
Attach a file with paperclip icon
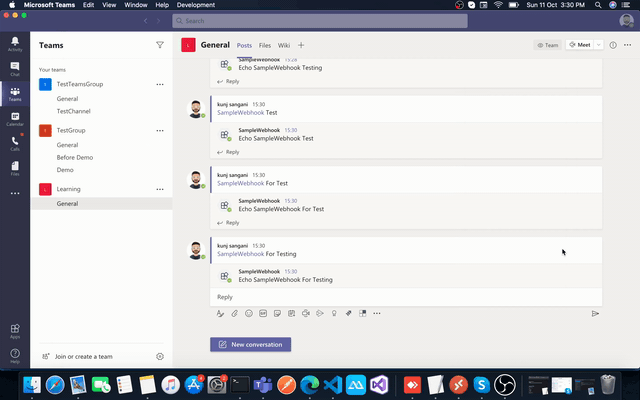(234, 313)
